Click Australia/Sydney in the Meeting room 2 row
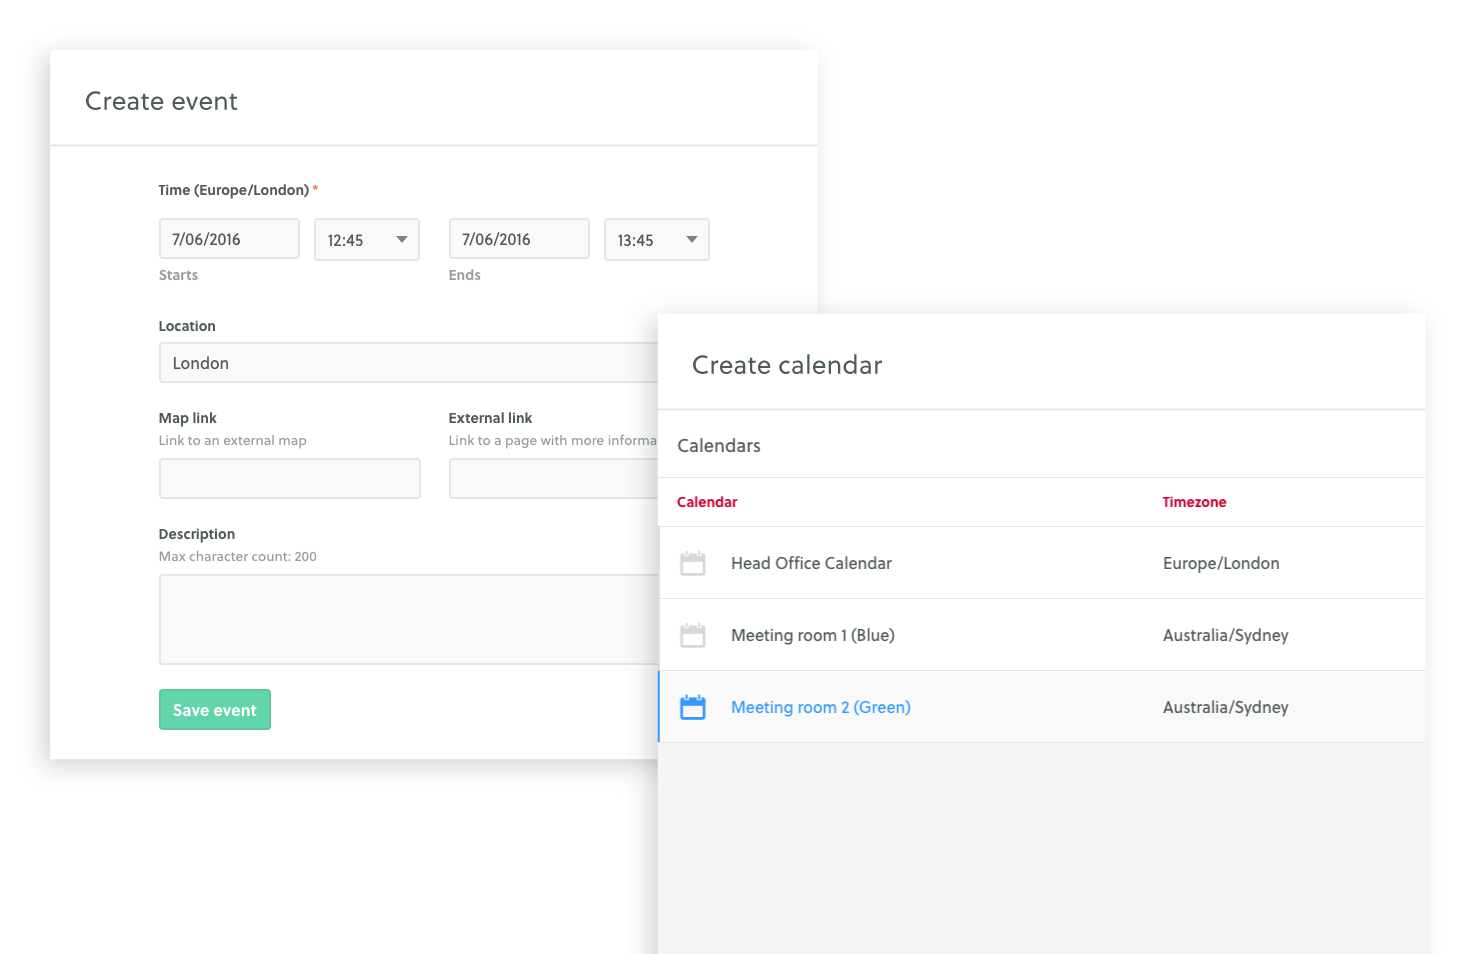Image resolution: width=1475 pixels, height=954 pixels. (x=1225, y=707)
